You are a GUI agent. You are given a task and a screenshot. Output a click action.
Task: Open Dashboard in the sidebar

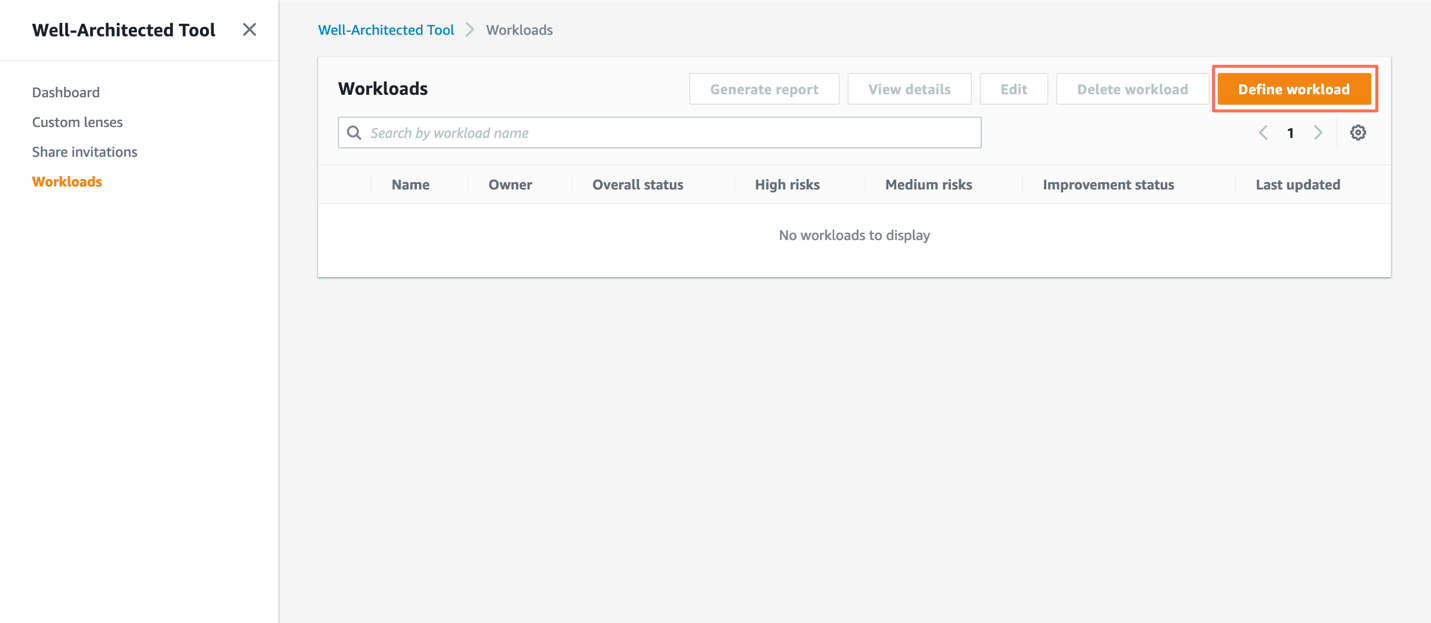click(66, 92)
